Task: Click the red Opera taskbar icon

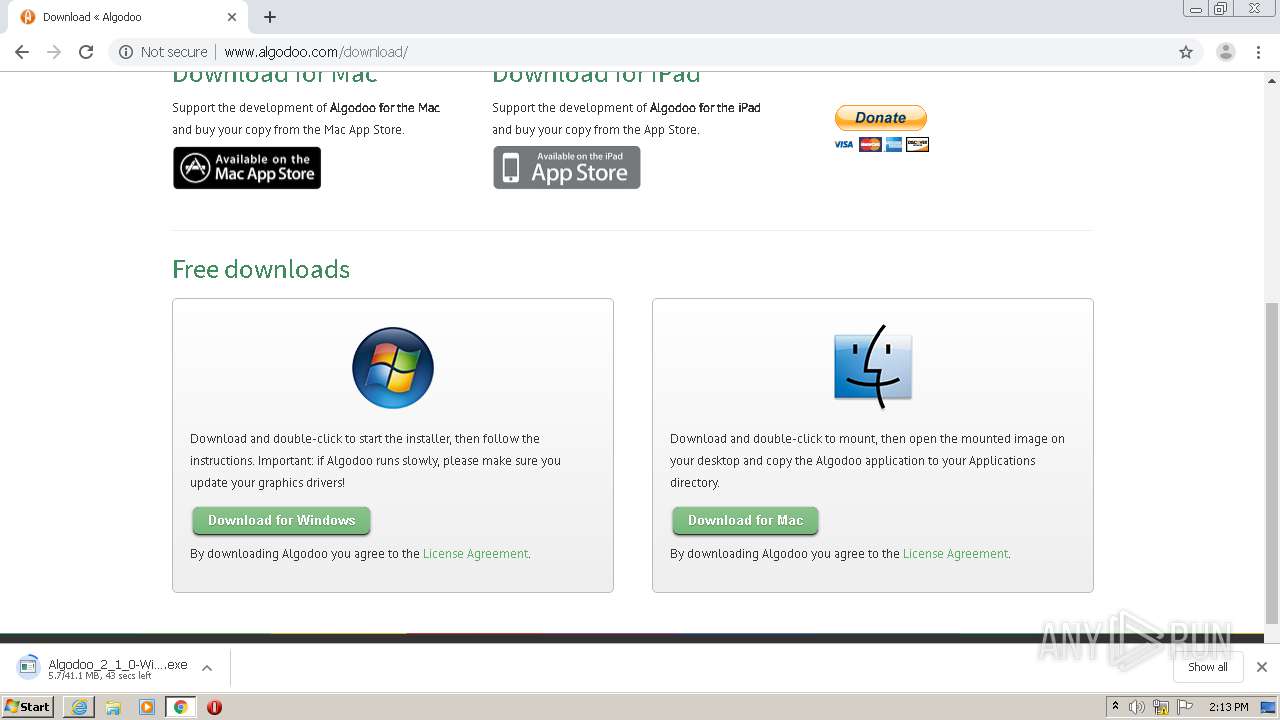Action: point(214,707)
